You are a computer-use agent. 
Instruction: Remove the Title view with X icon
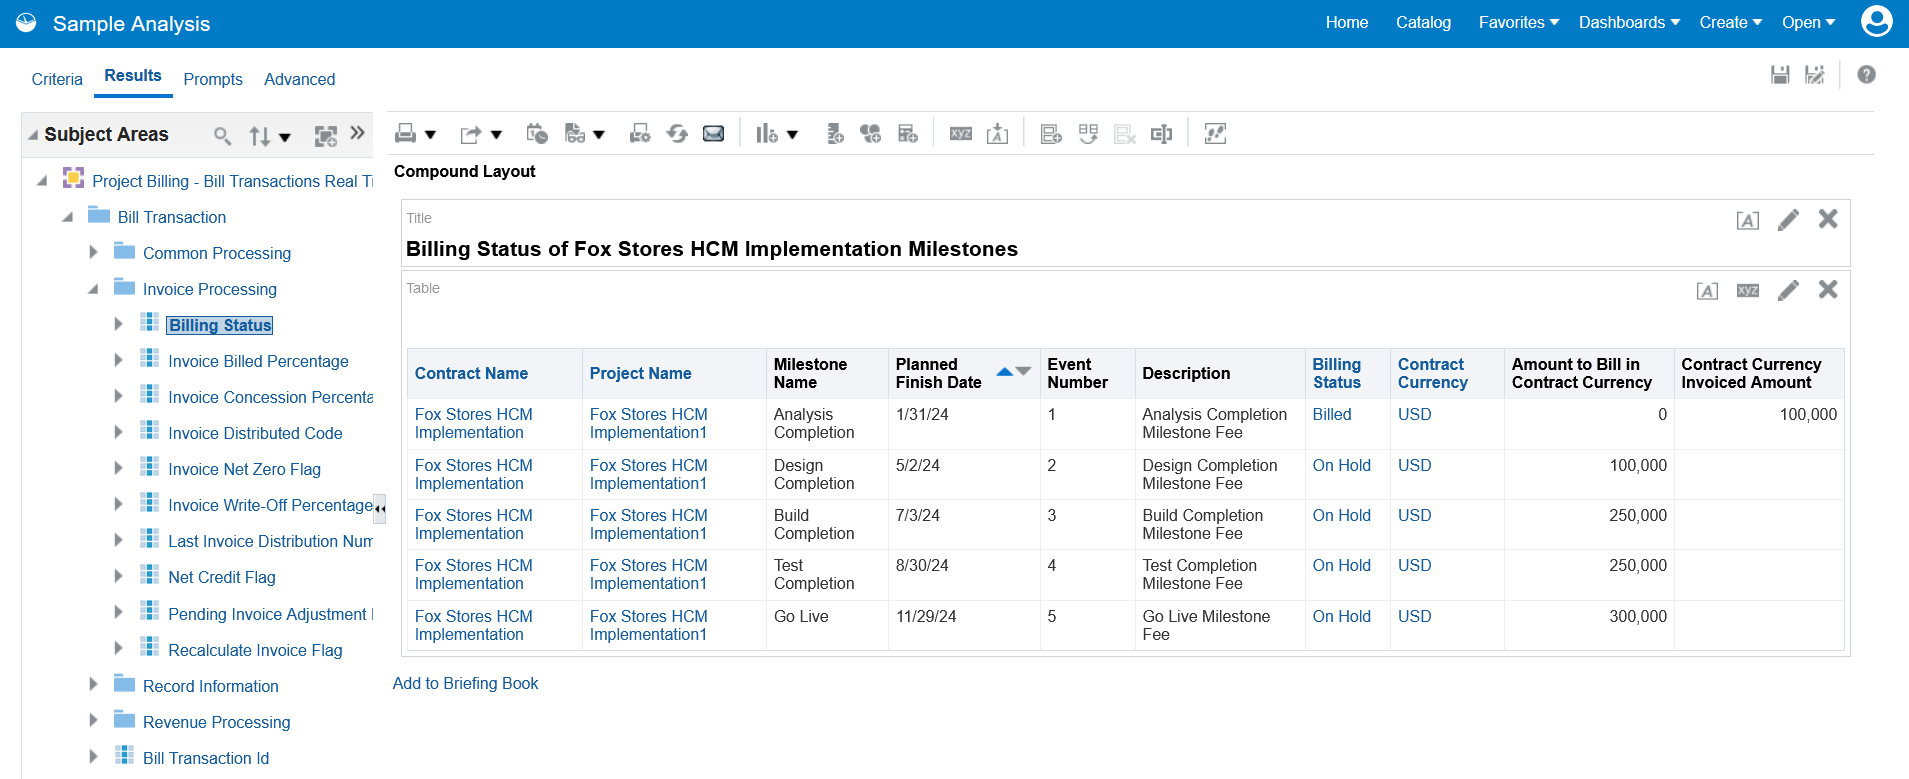click(1827, 219)
